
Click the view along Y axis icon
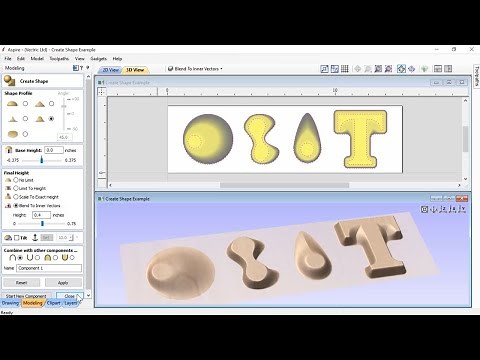coord(462,209)
